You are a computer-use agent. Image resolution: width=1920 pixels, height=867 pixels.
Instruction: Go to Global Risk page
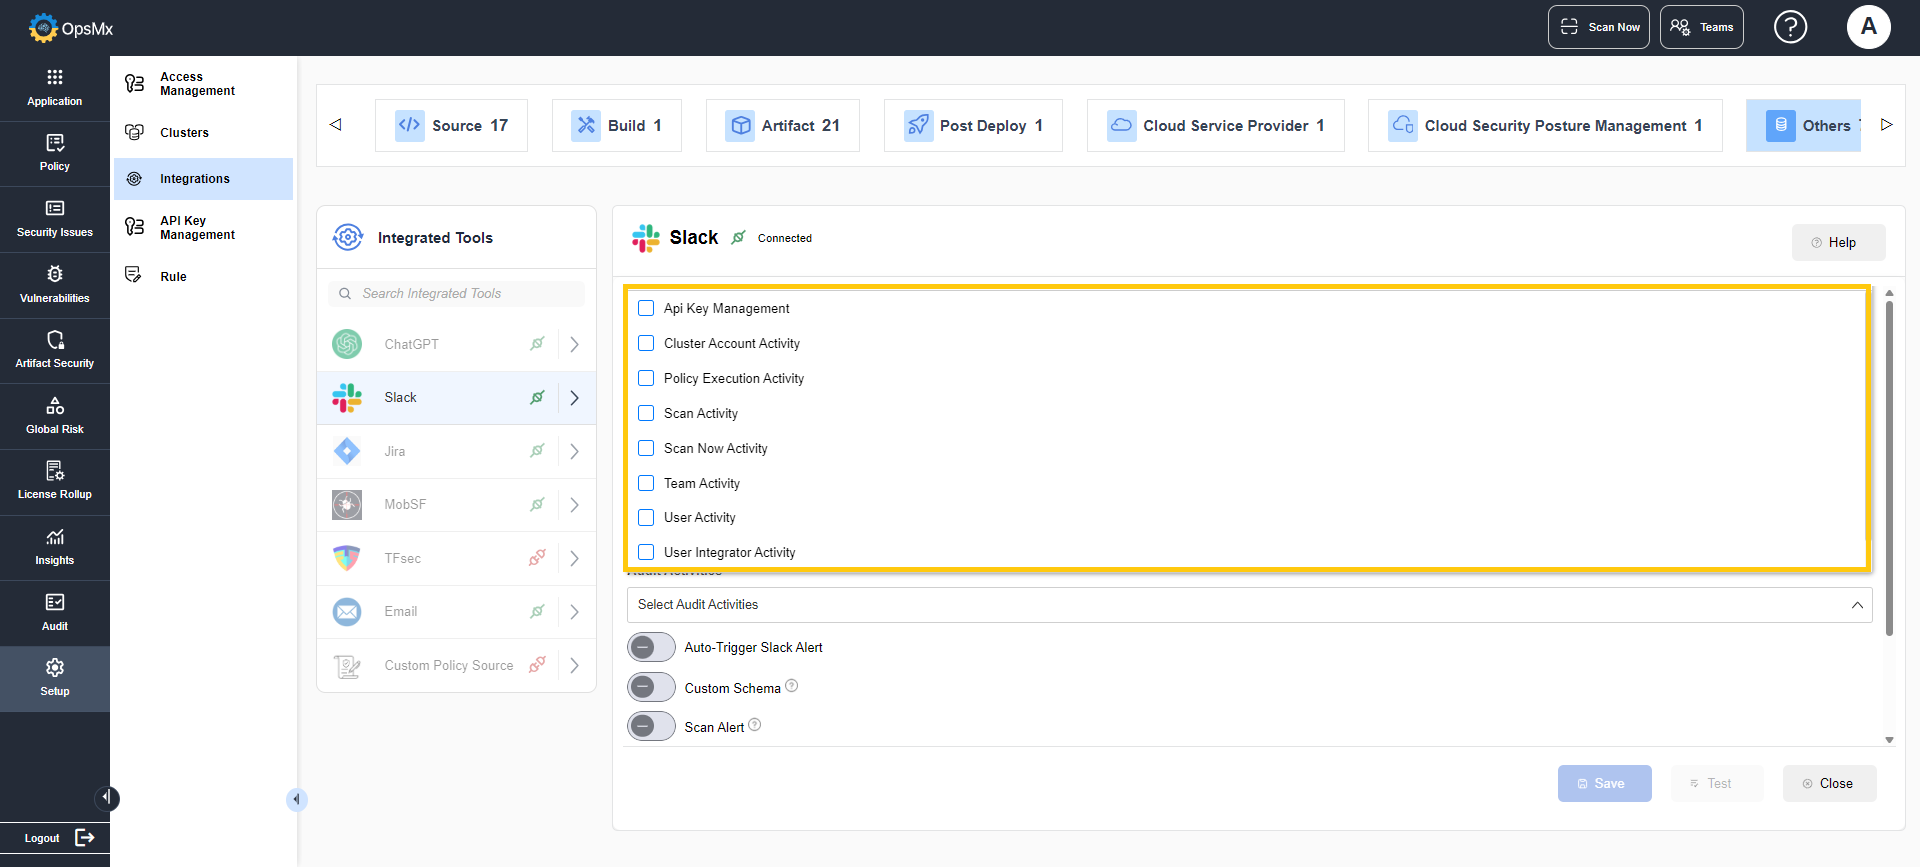(x=55, y=416)
